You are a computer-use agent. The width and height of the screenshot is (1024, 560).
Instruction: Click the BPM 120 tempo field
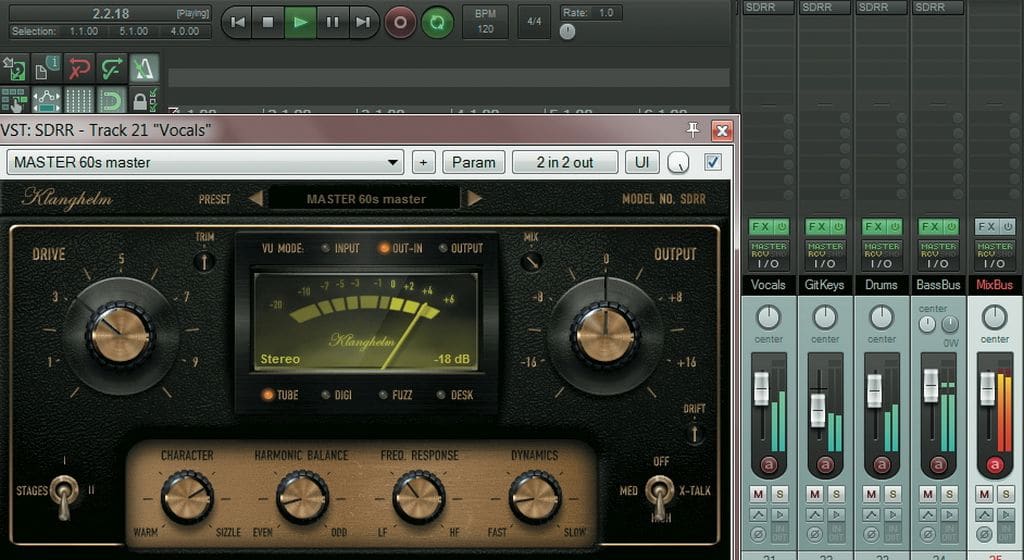(485, 22)
